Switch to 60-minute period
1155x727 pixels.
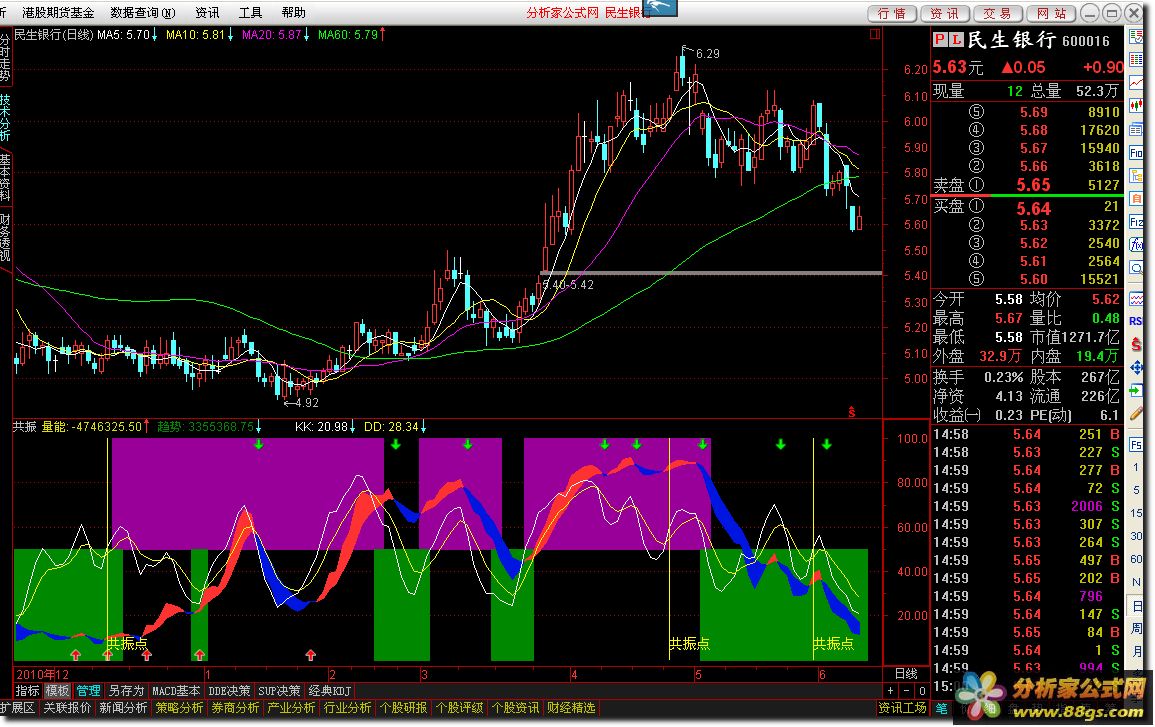1137,559
